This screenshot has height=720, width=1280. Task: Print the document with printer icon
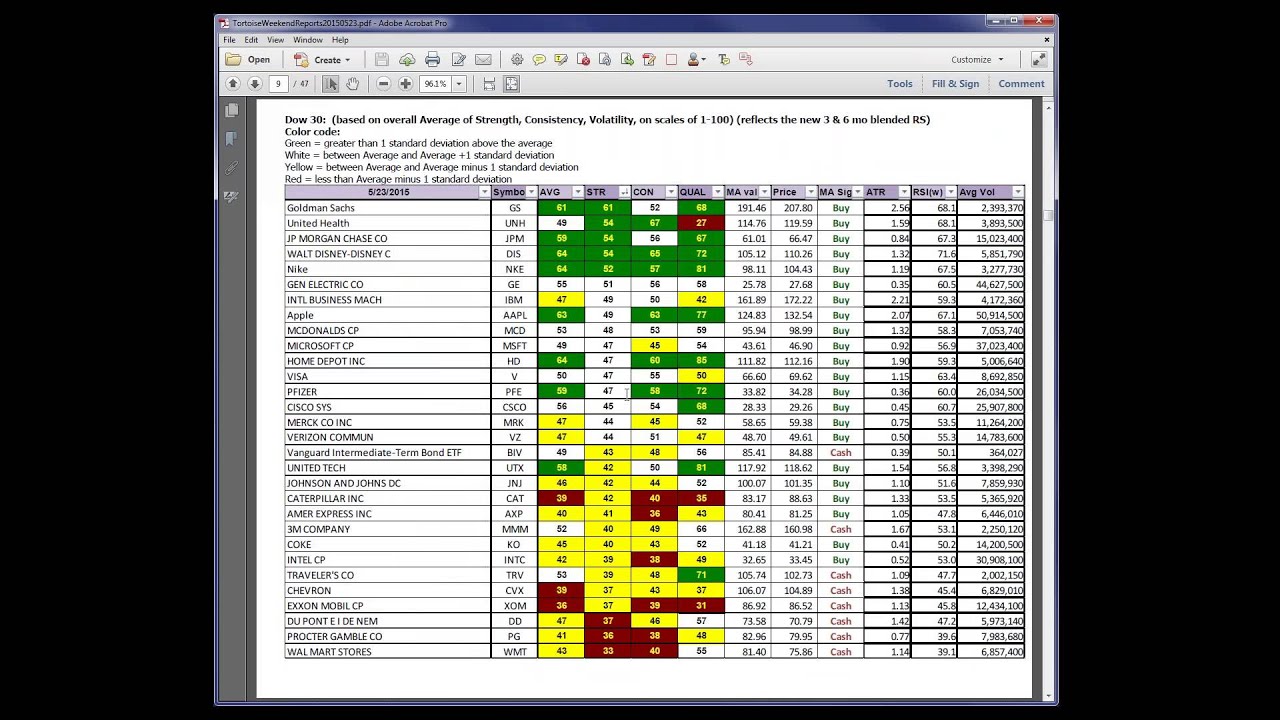(432, 60)
